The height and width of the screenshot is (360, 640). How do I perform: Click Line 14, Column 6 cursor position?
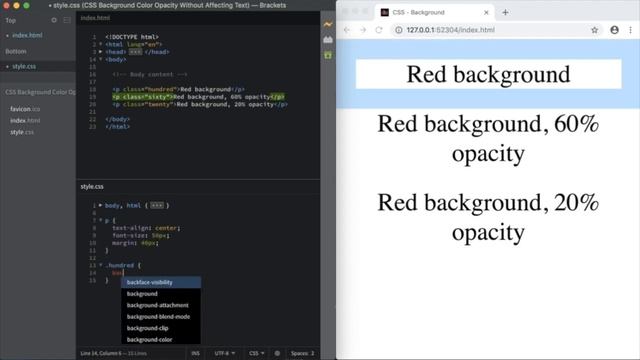click(x=100, y=353)
